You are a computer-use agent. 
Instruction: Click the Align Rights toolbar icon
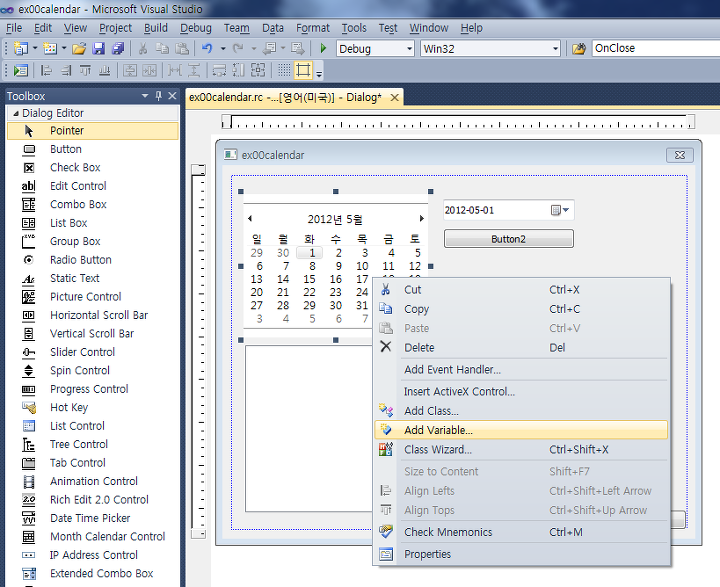66,70
